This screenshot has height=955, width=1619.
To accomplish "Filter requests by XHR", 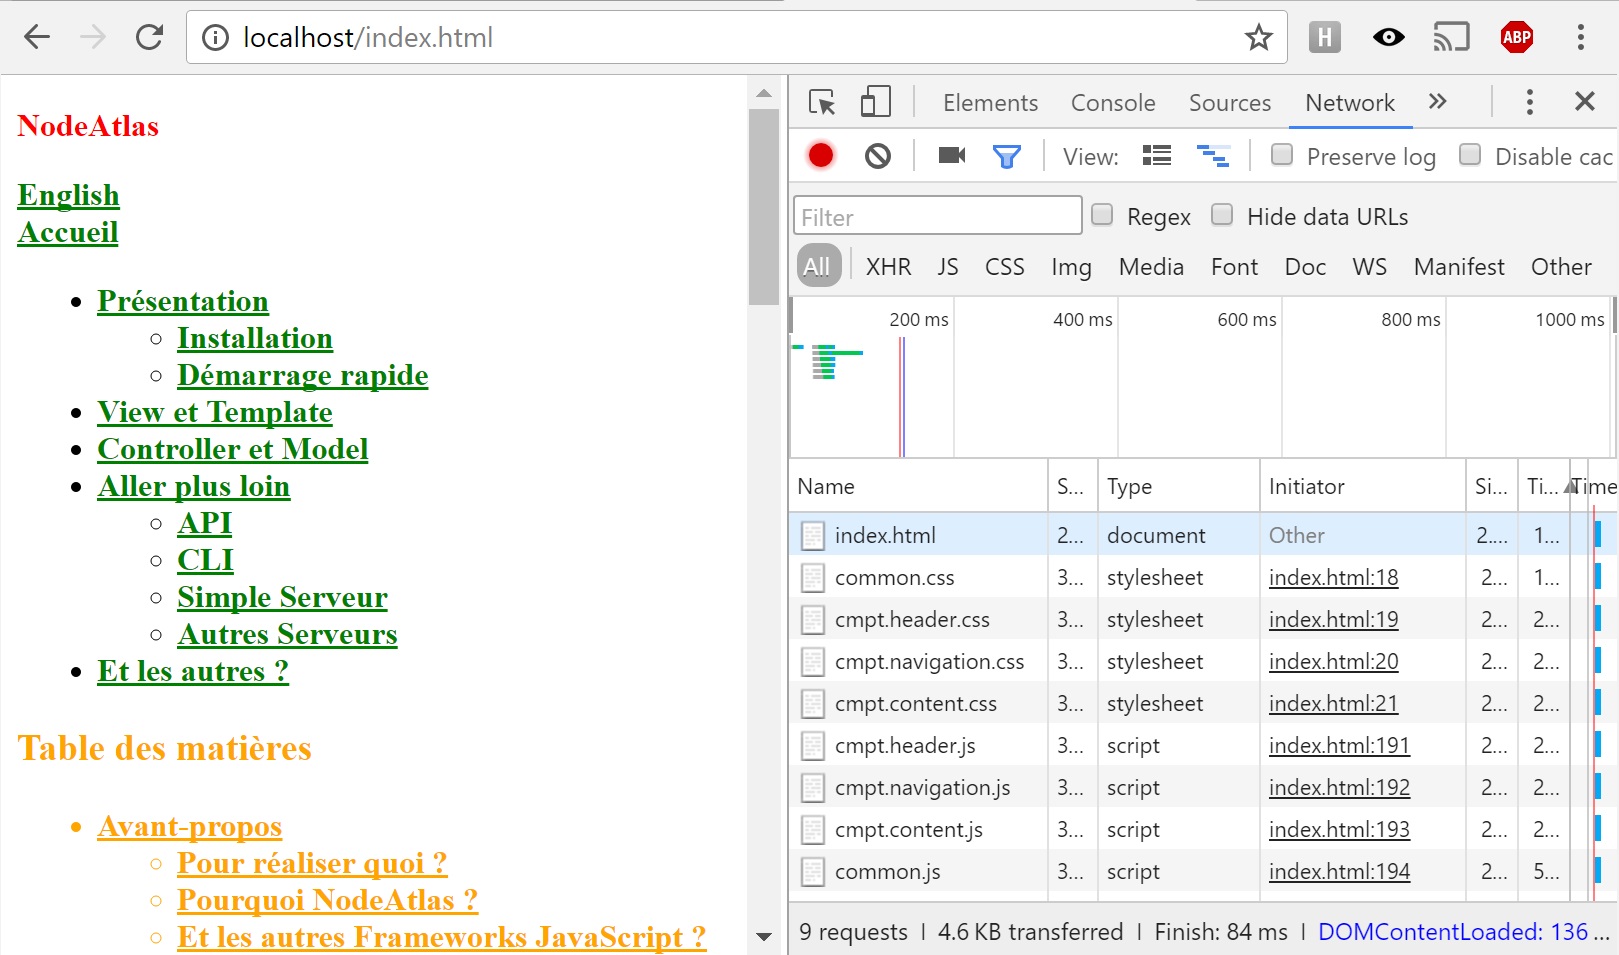I will click(x=888, y=267).
